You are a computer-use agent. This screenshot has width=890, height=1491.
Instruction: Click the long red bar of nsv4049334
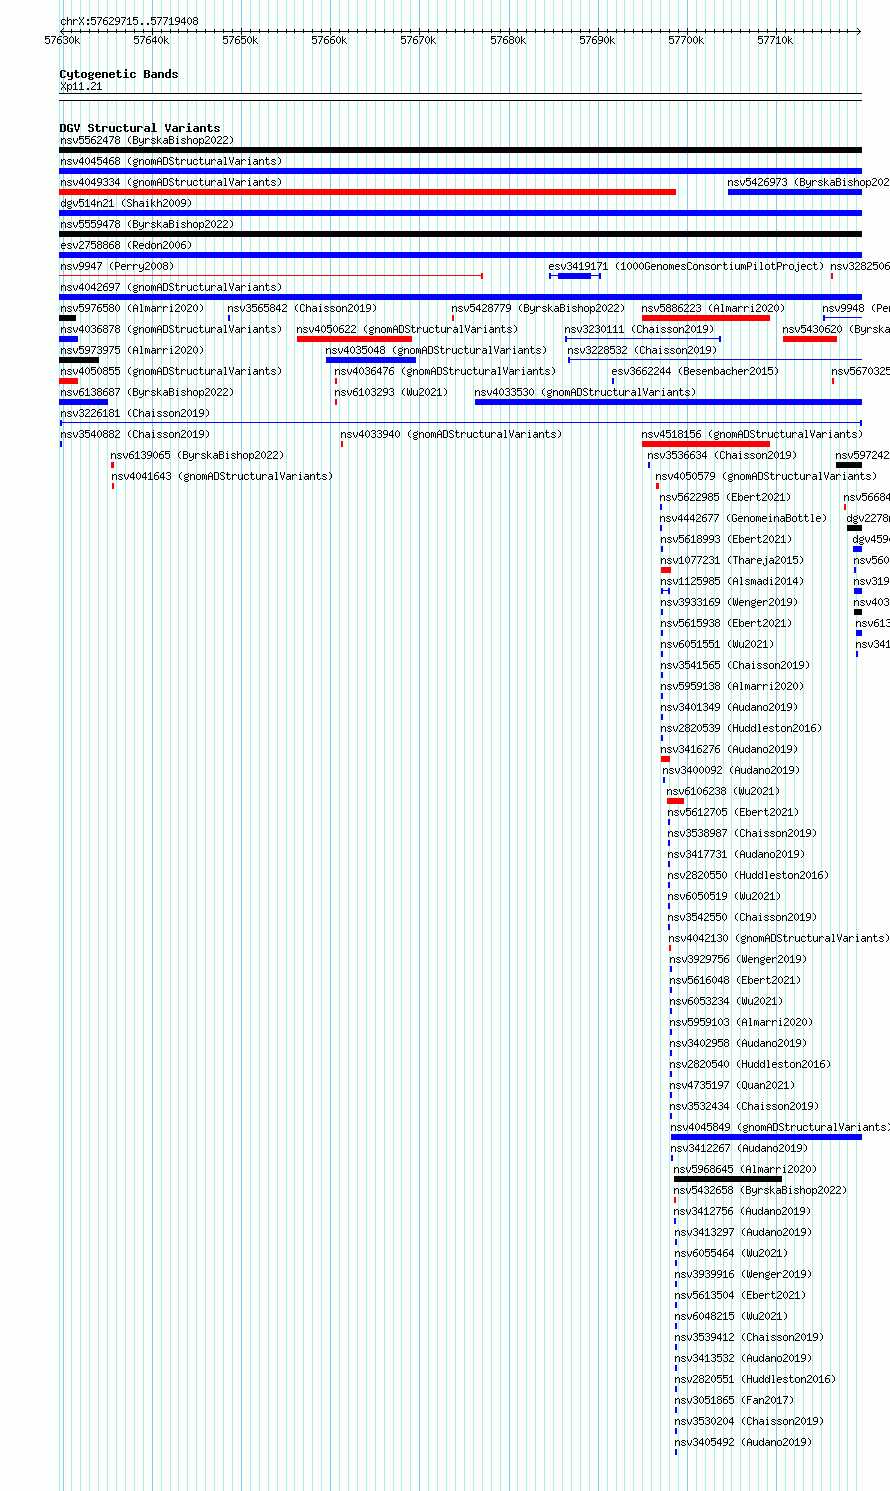click(368, 192)
